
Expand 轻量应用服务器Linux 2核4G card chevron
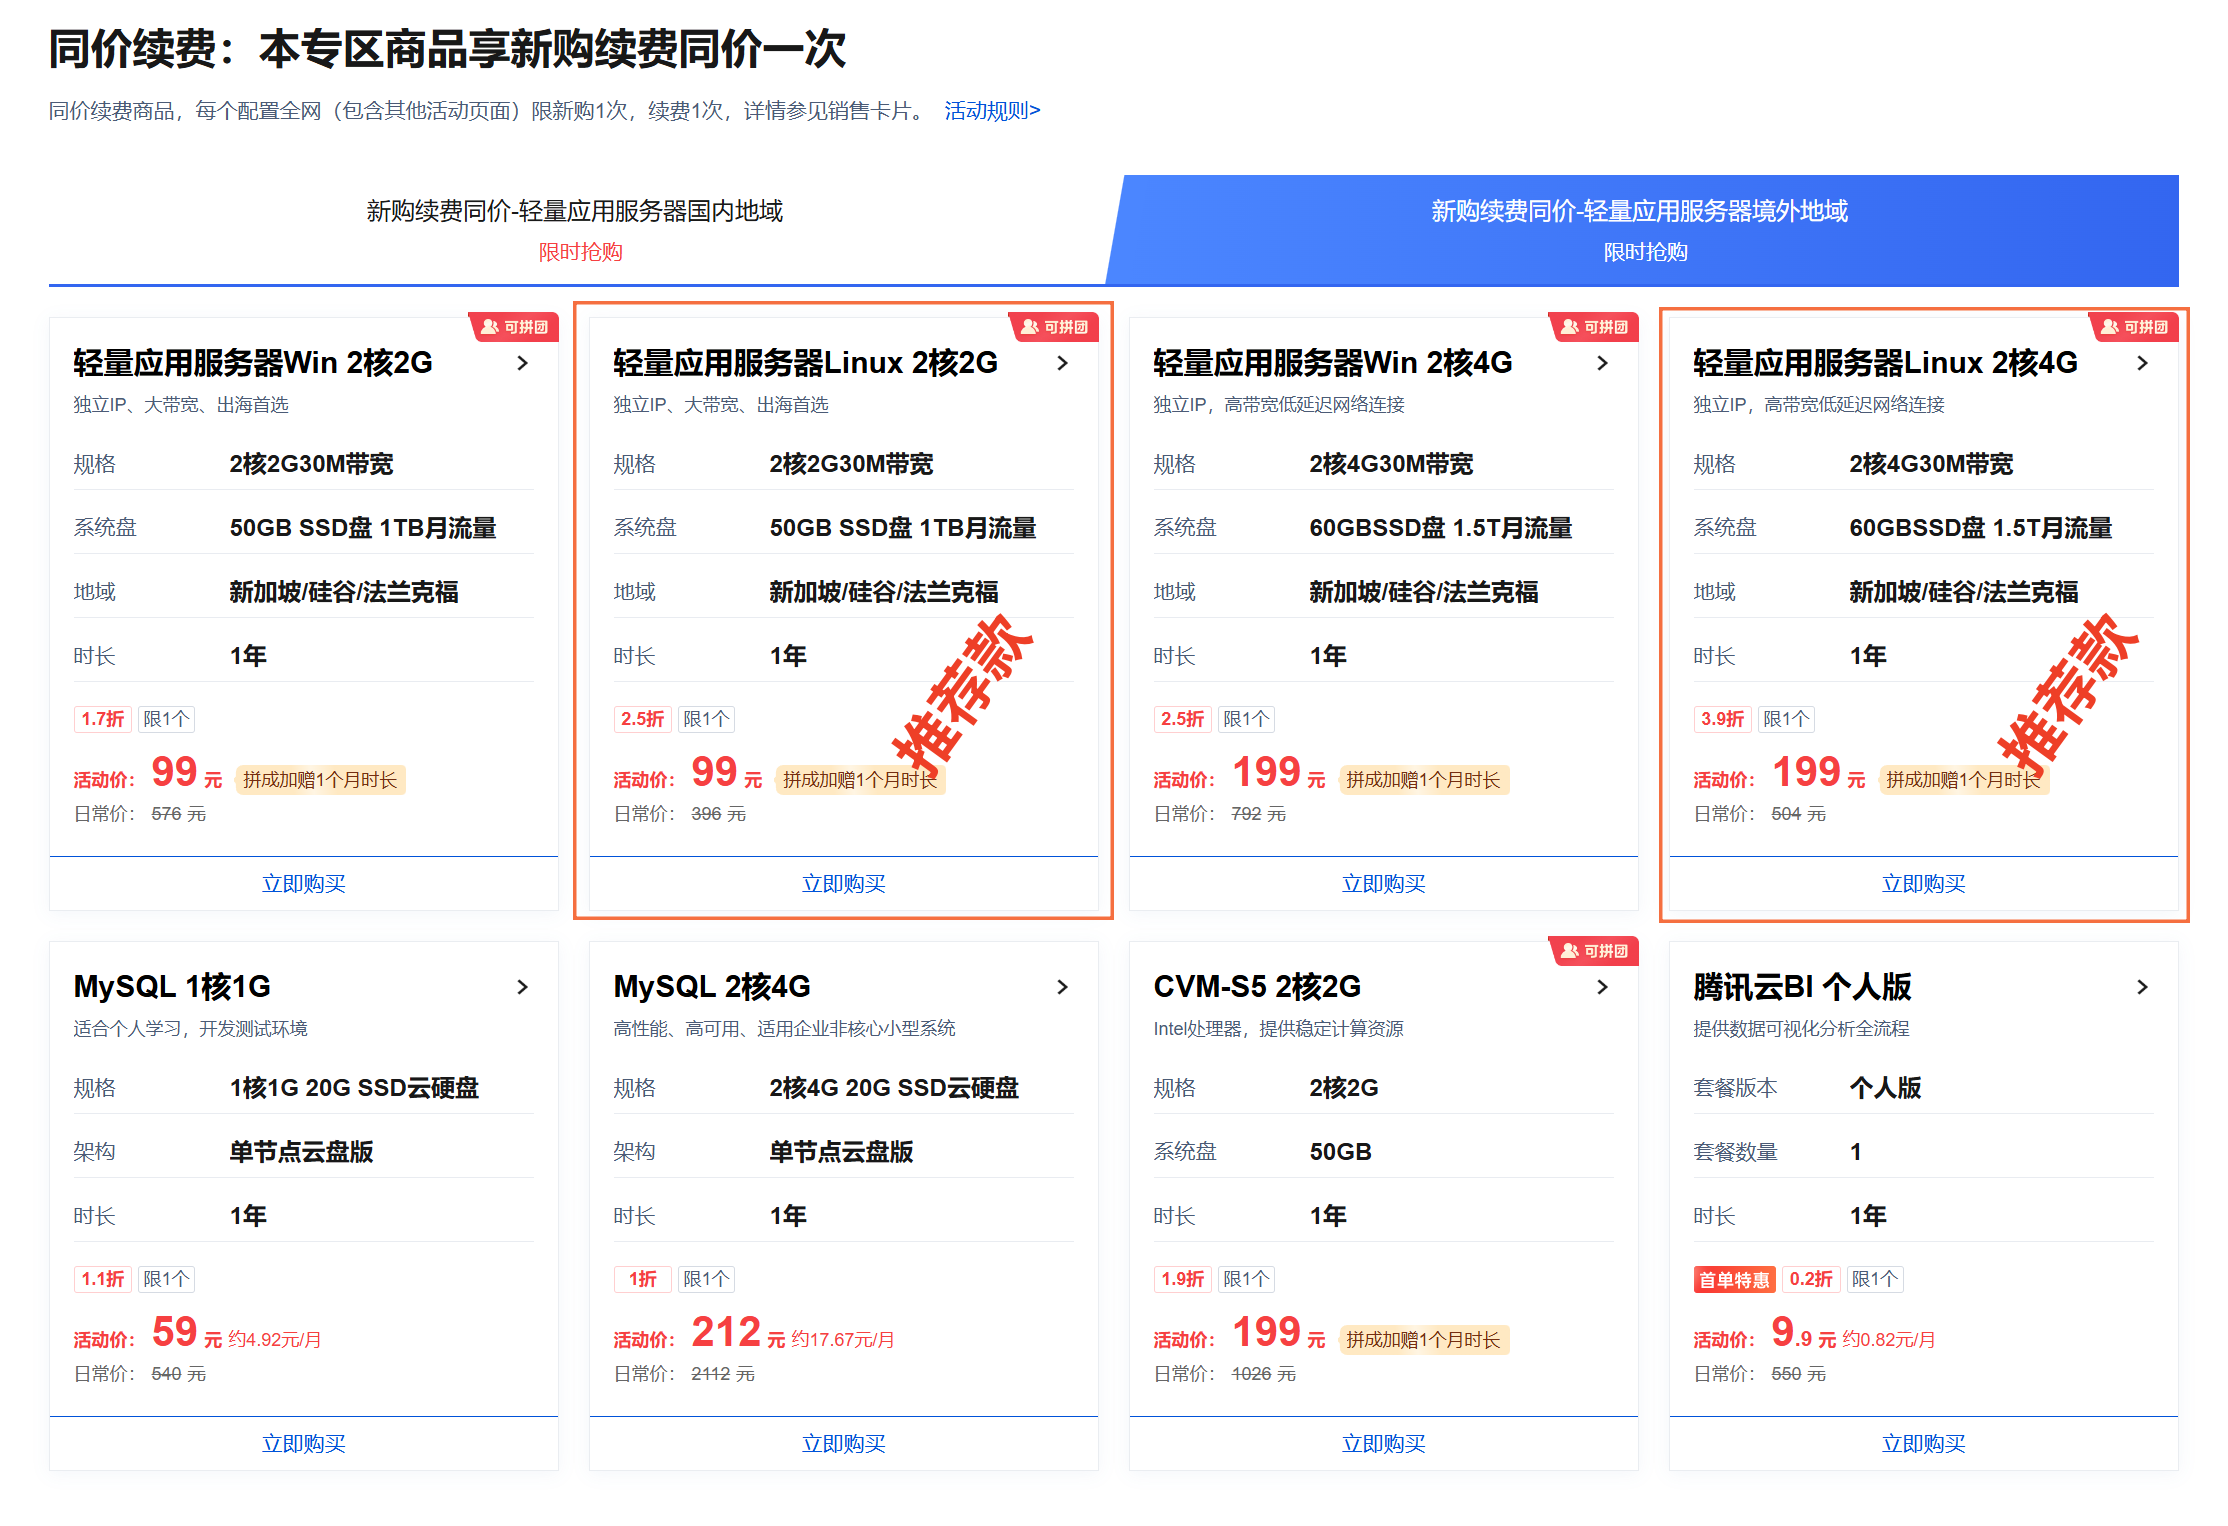[x=2142, y=363]
